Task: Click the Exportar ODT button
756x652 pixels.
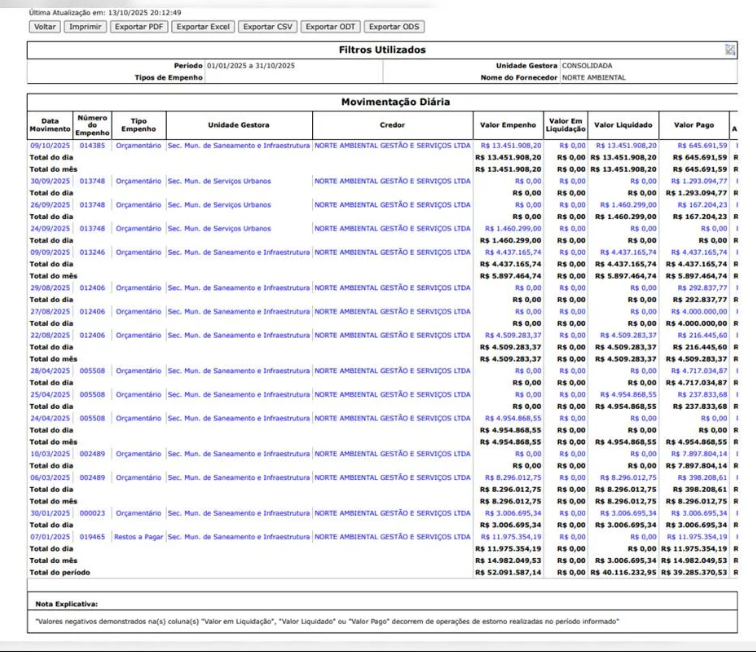Action: click(x=332, y=26)
